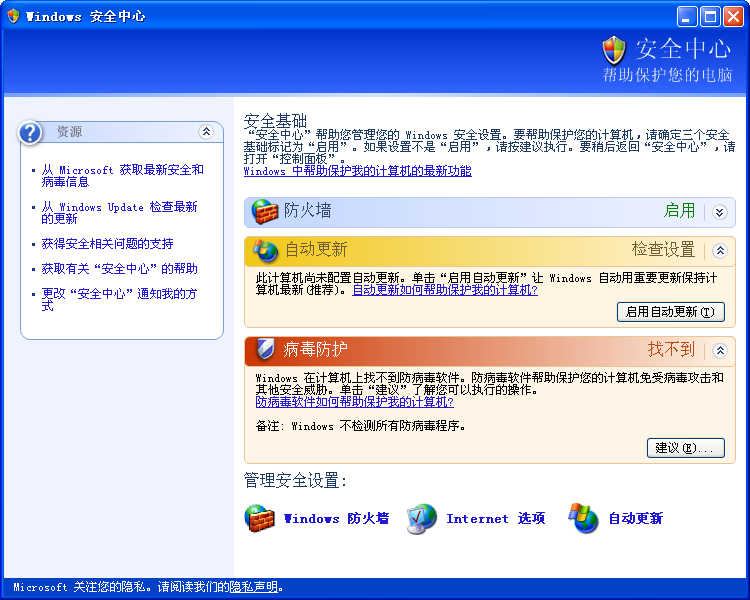Click the Internet 选项 monitor globe icon

tap(421, 518)
